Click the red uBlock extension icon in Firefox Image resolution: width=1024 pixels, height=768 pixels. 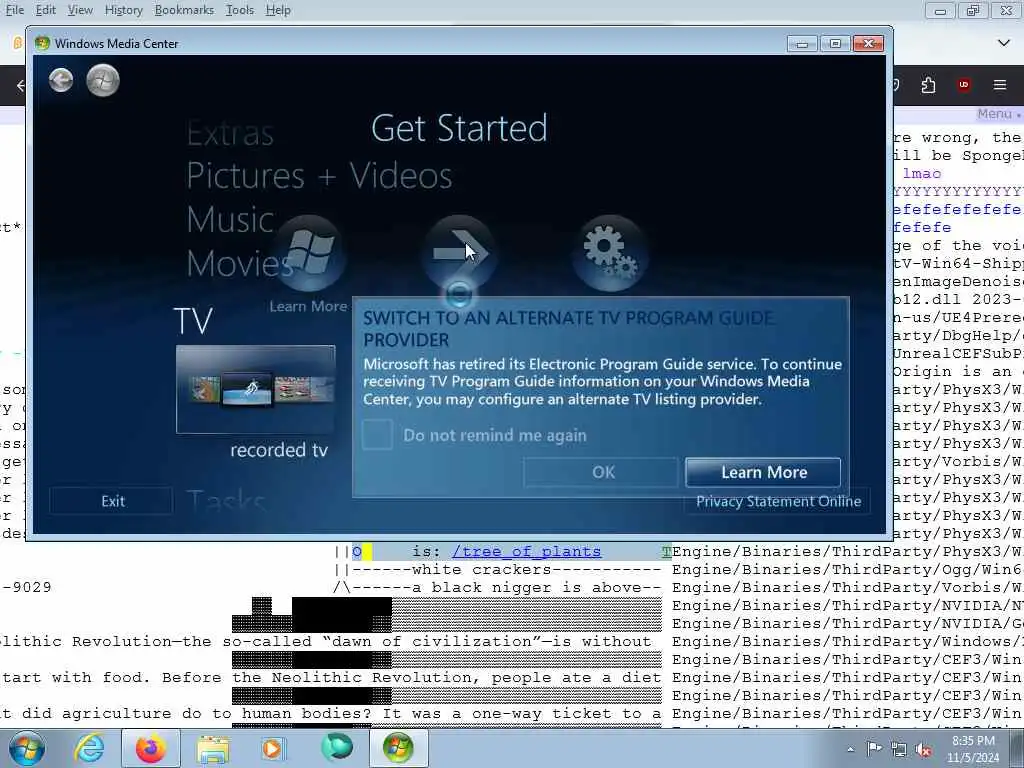964,85
